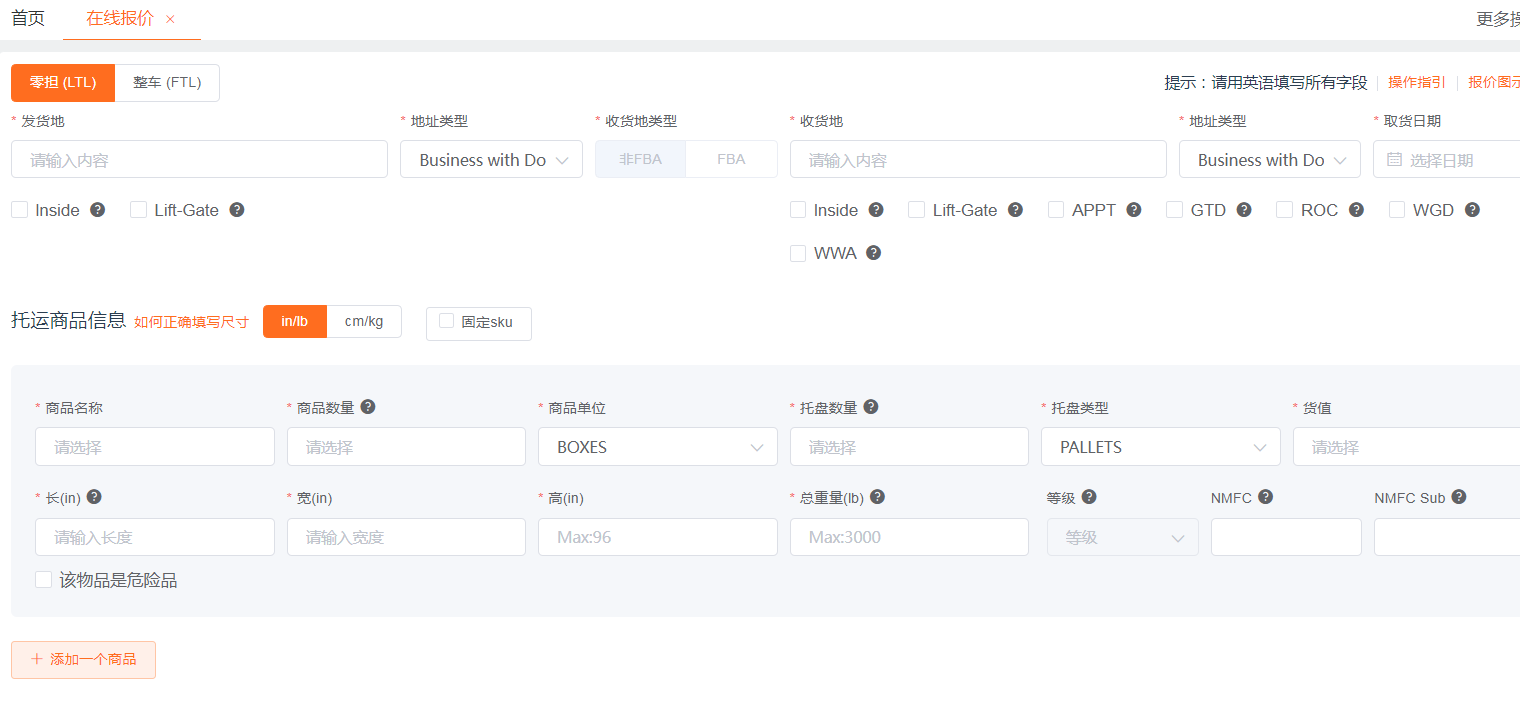Open help icon beside left Inside option

coord(97,210)
